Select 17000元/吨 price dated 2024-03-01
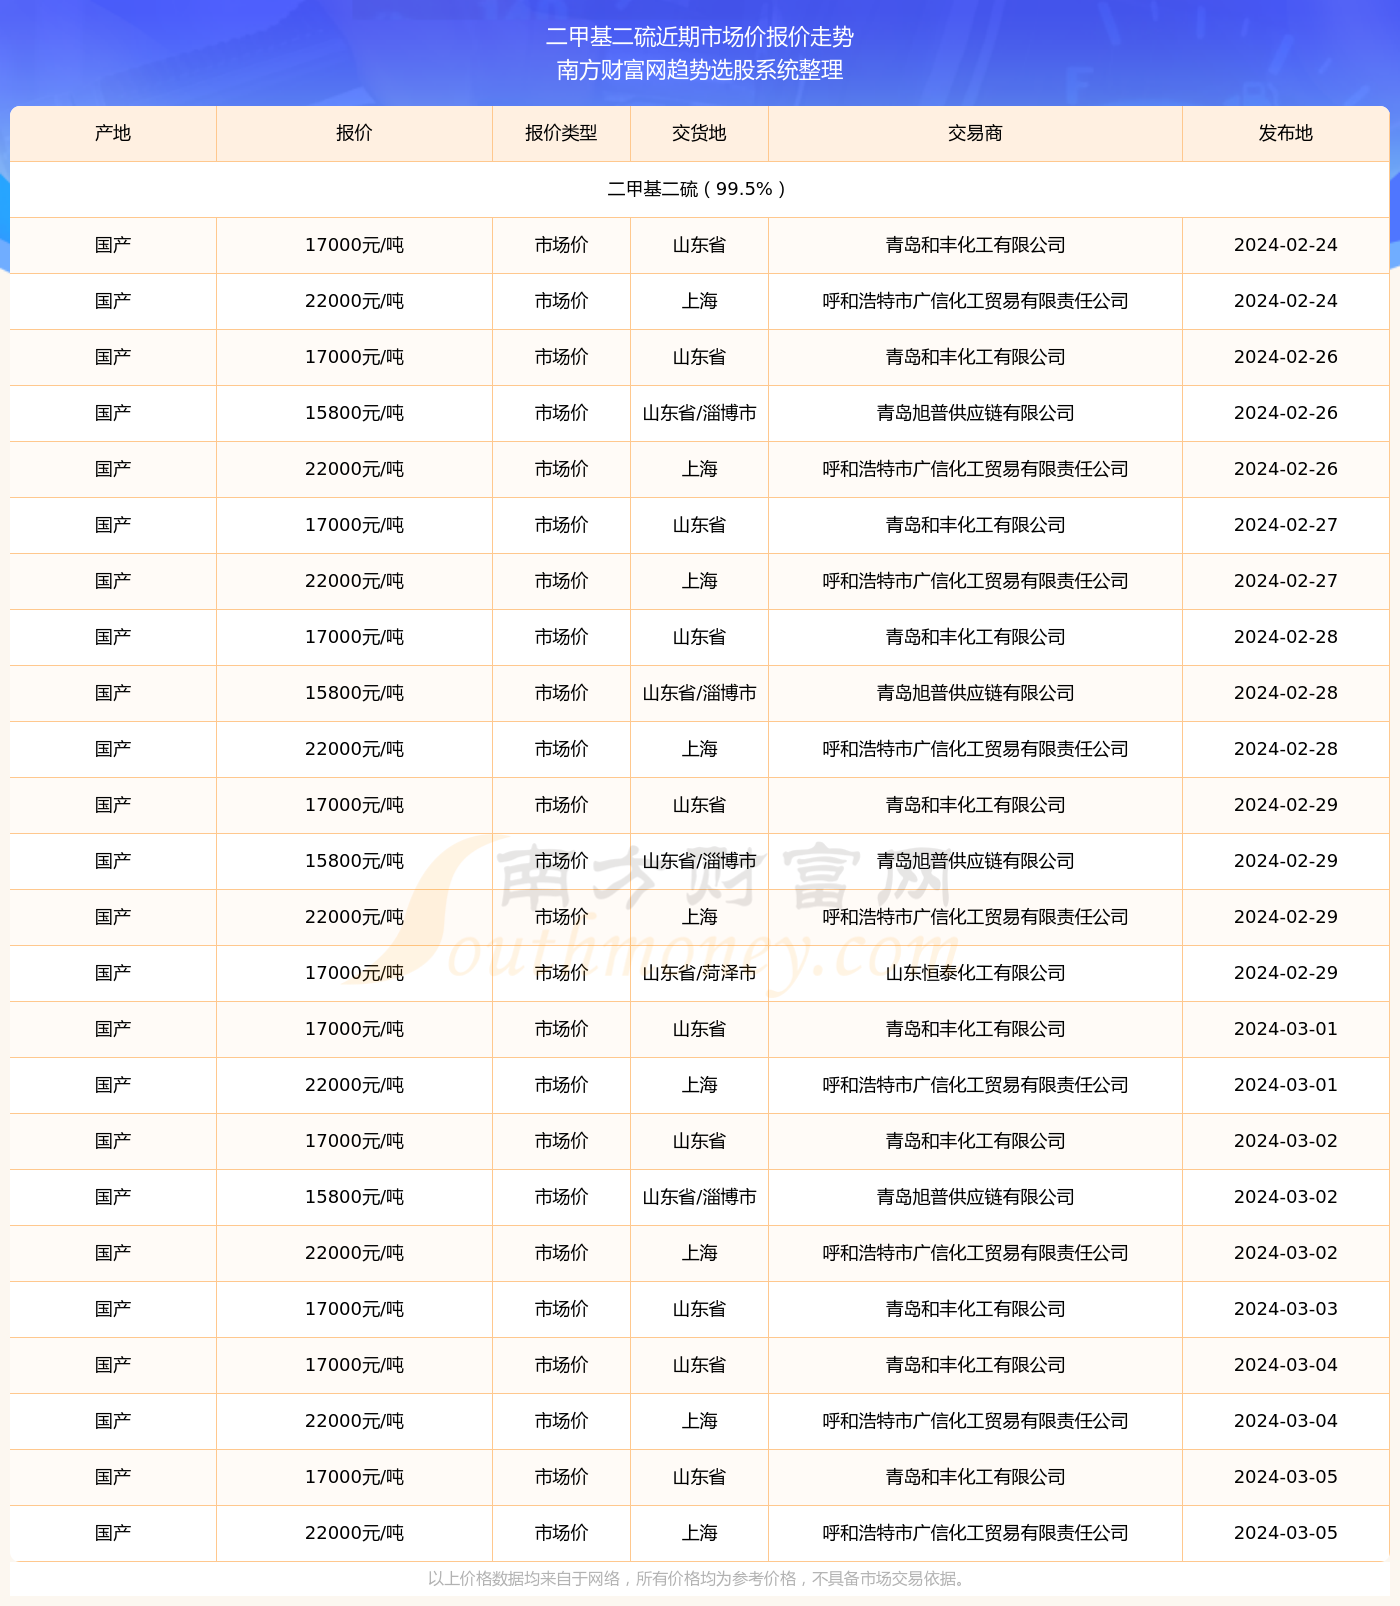Image resolution: width=1400 pixels, height=1606 pixels. tap(354, 1029)
